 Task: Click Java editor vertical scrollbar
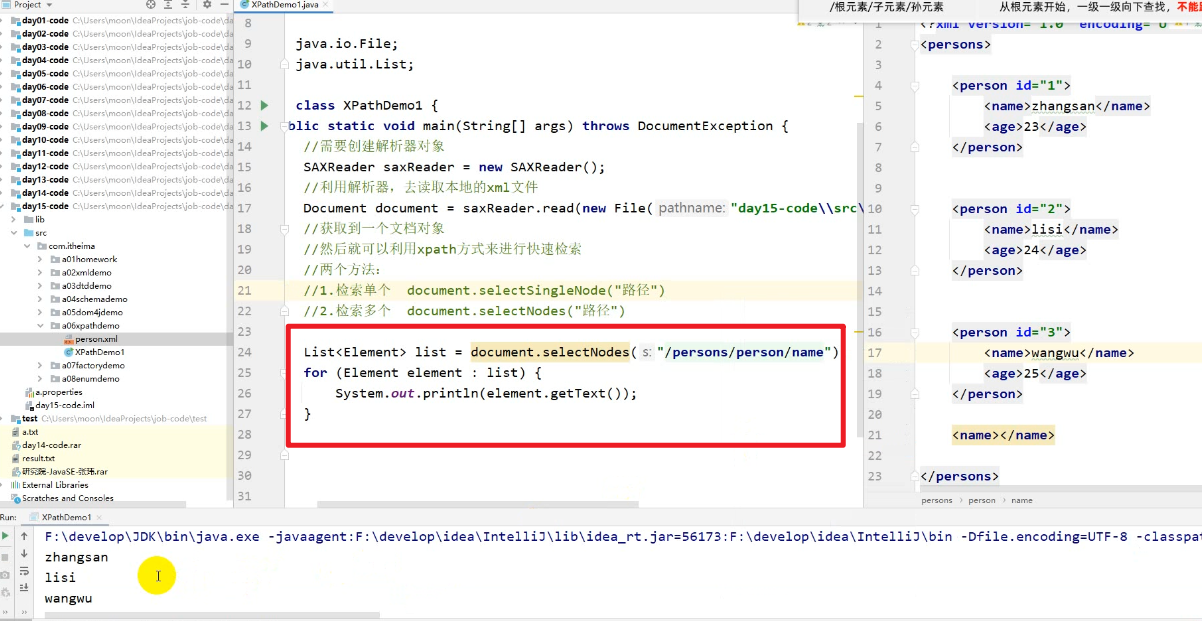[x=859, y=280]
